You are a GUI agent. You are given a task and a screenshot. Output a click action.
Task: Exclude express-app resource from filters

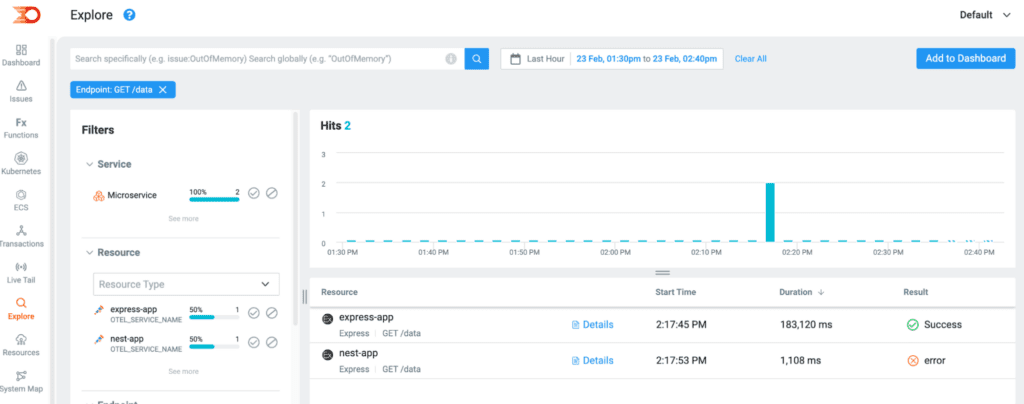click(271, 313)
